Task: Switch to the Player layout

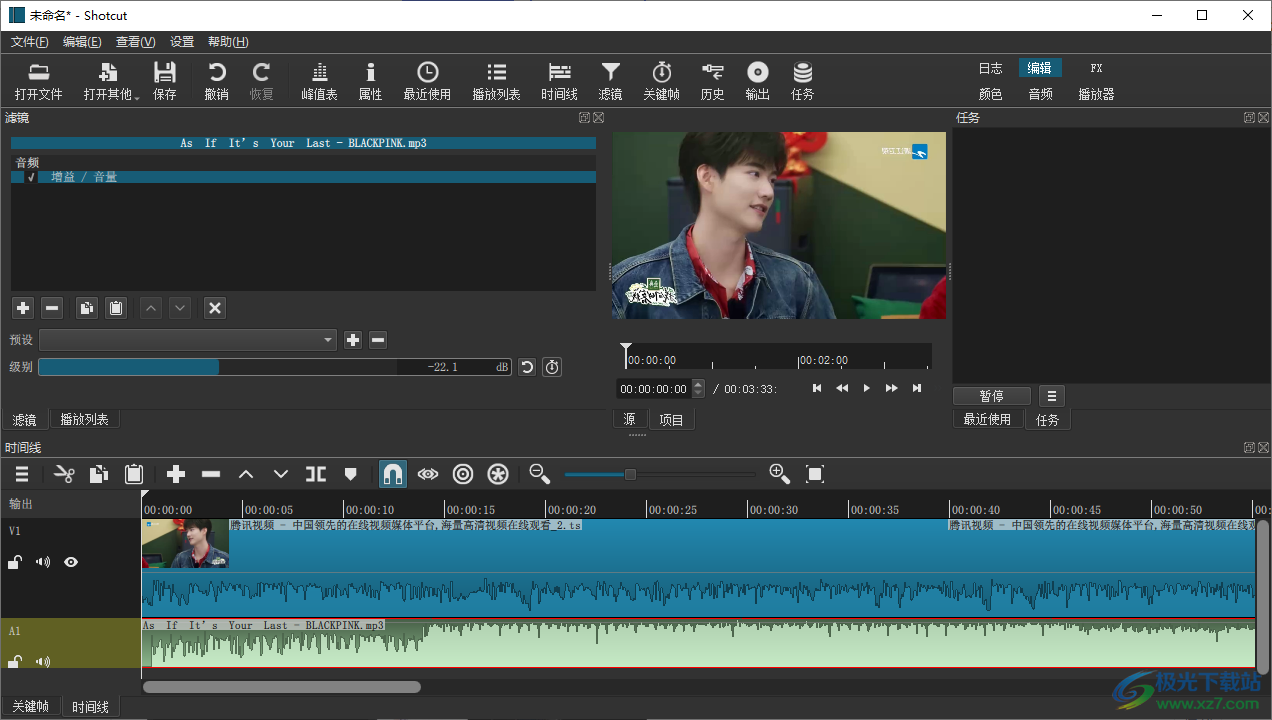Action: 1096,94
